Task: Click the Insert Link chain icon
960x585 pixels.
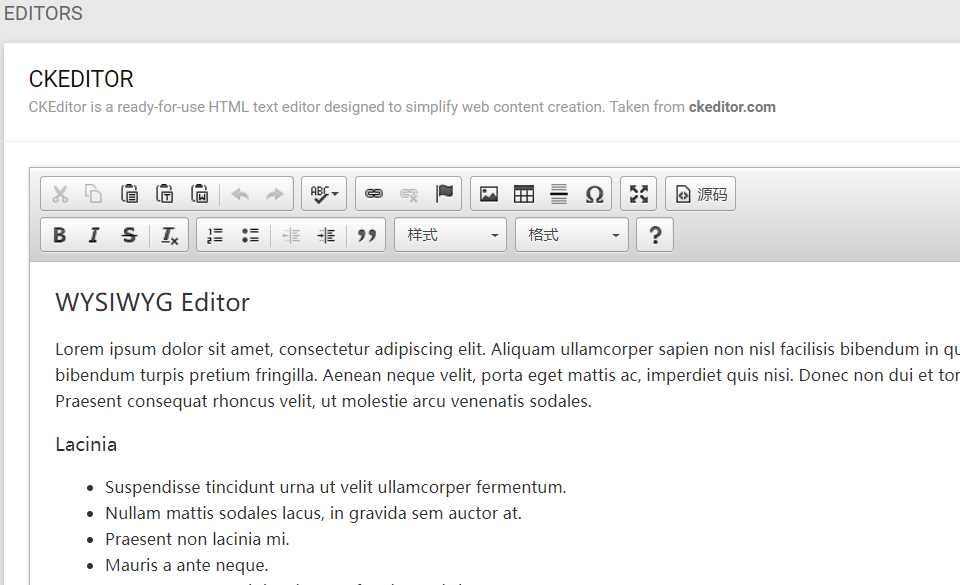Action: [373, 194]
